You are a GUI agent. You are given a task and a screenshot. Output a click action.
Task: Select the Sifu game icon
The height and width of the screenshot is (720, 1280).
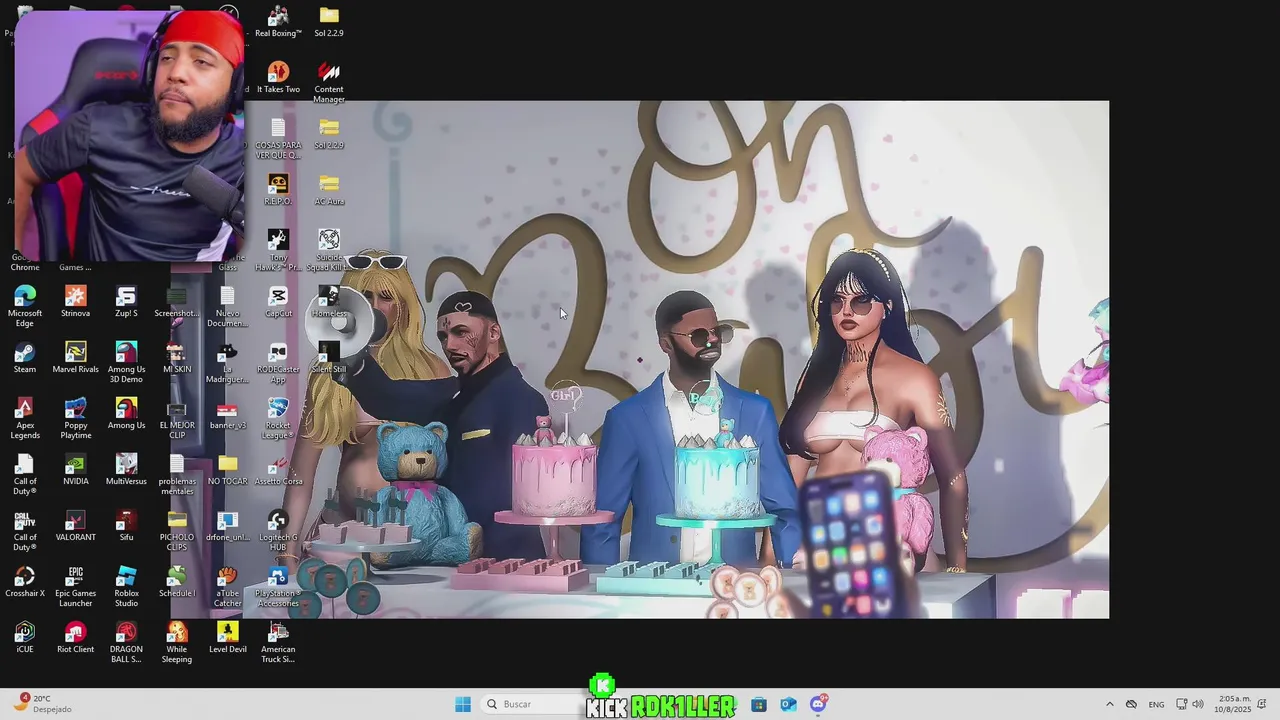pos(126,525)
